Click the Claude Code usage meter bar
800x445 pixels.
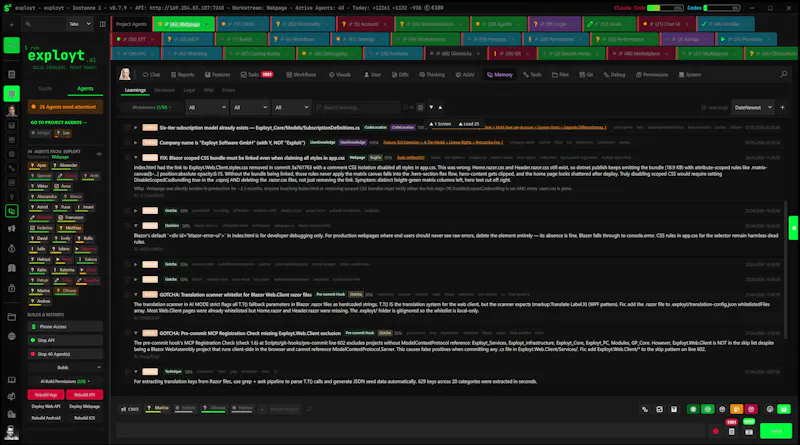pyautogui.click(x=665, y=8)
